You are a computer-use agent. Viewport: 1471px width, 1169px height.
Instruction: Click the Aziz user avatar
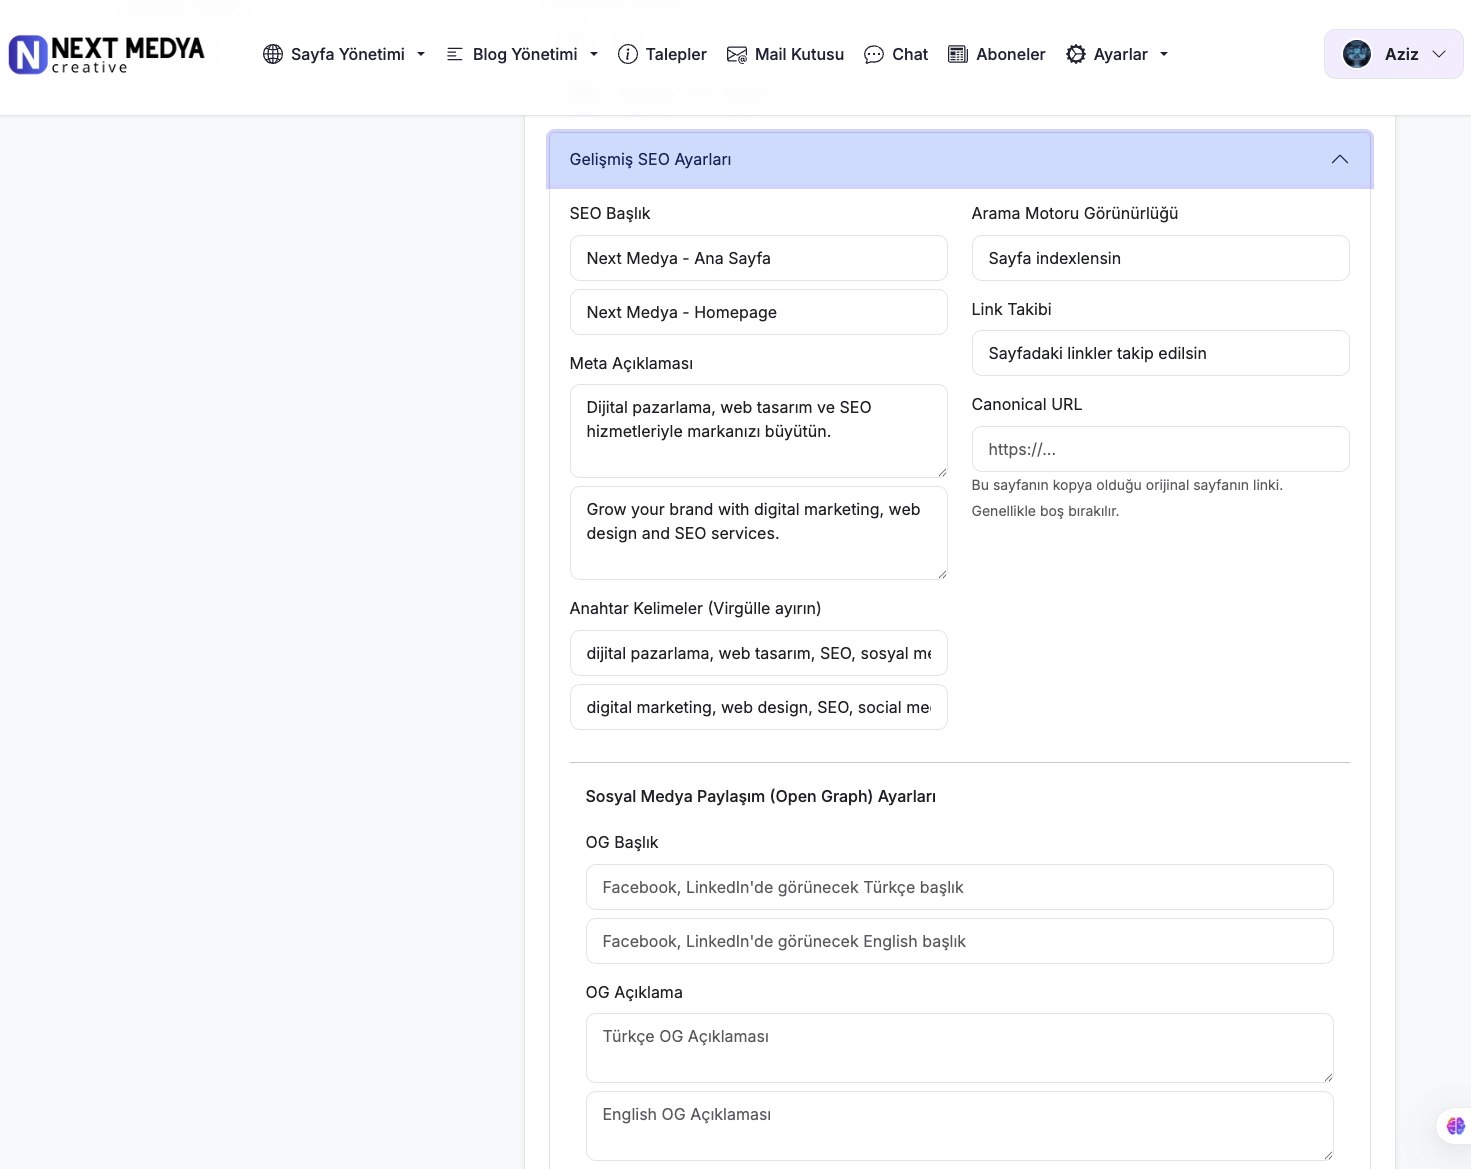point(1357,54)
